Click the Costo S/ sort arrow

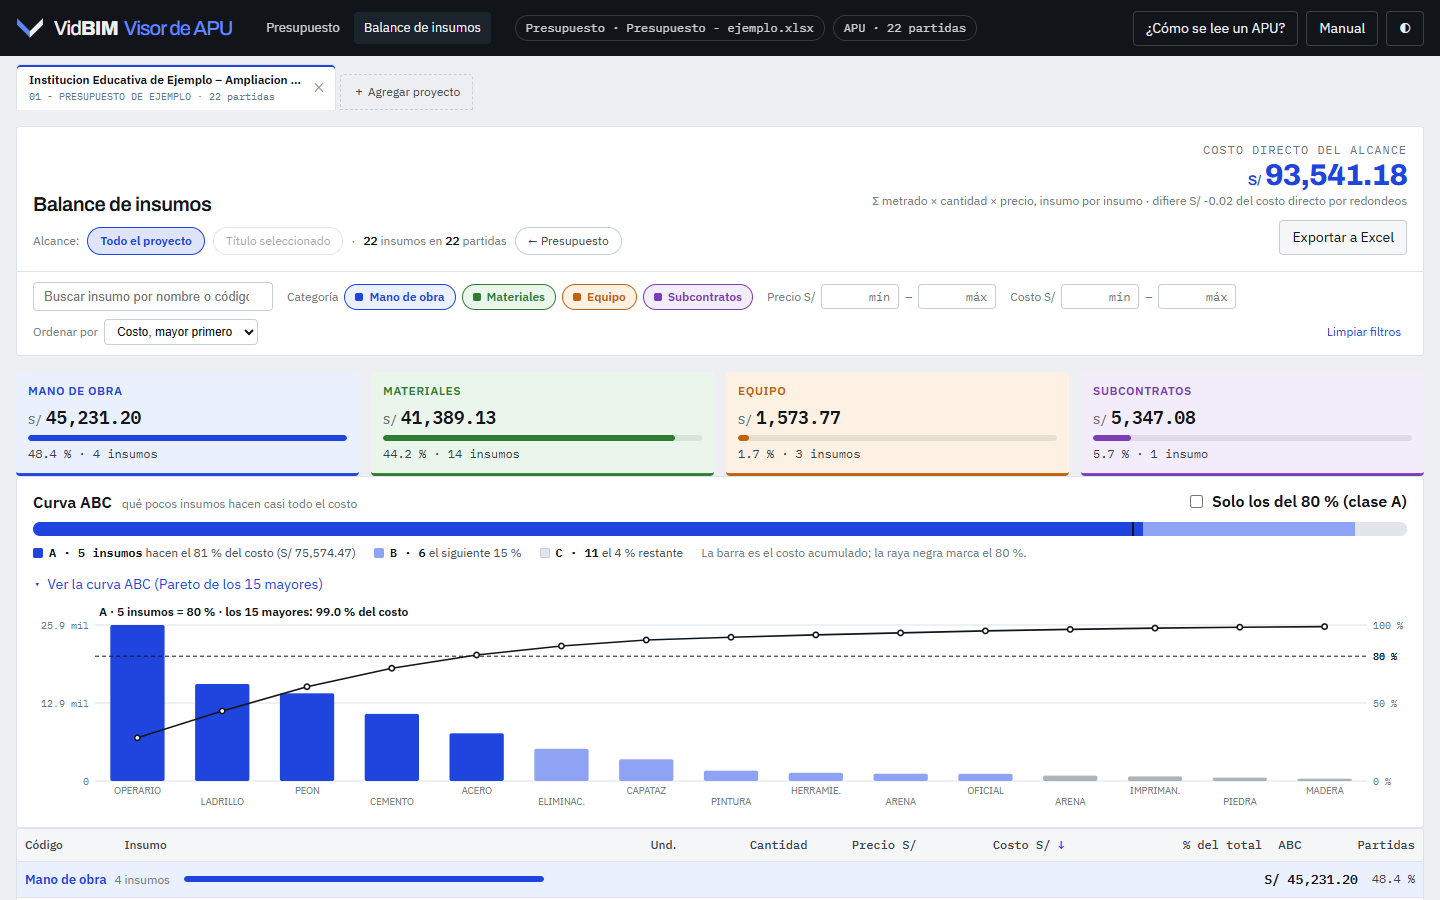point(1061,845)
